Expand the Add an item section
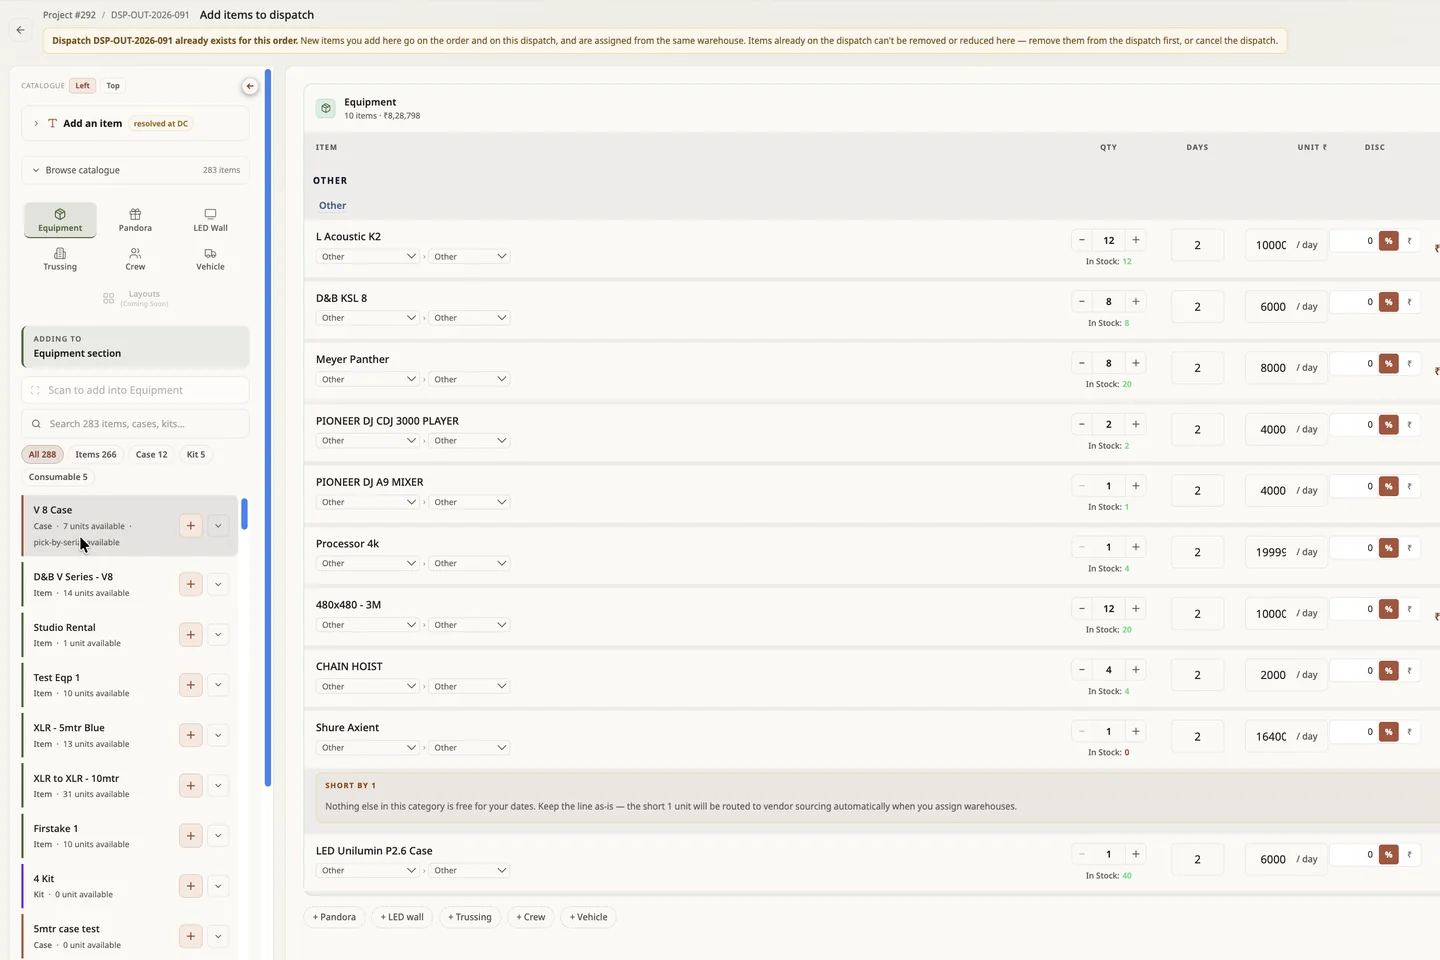 (135, 124)
